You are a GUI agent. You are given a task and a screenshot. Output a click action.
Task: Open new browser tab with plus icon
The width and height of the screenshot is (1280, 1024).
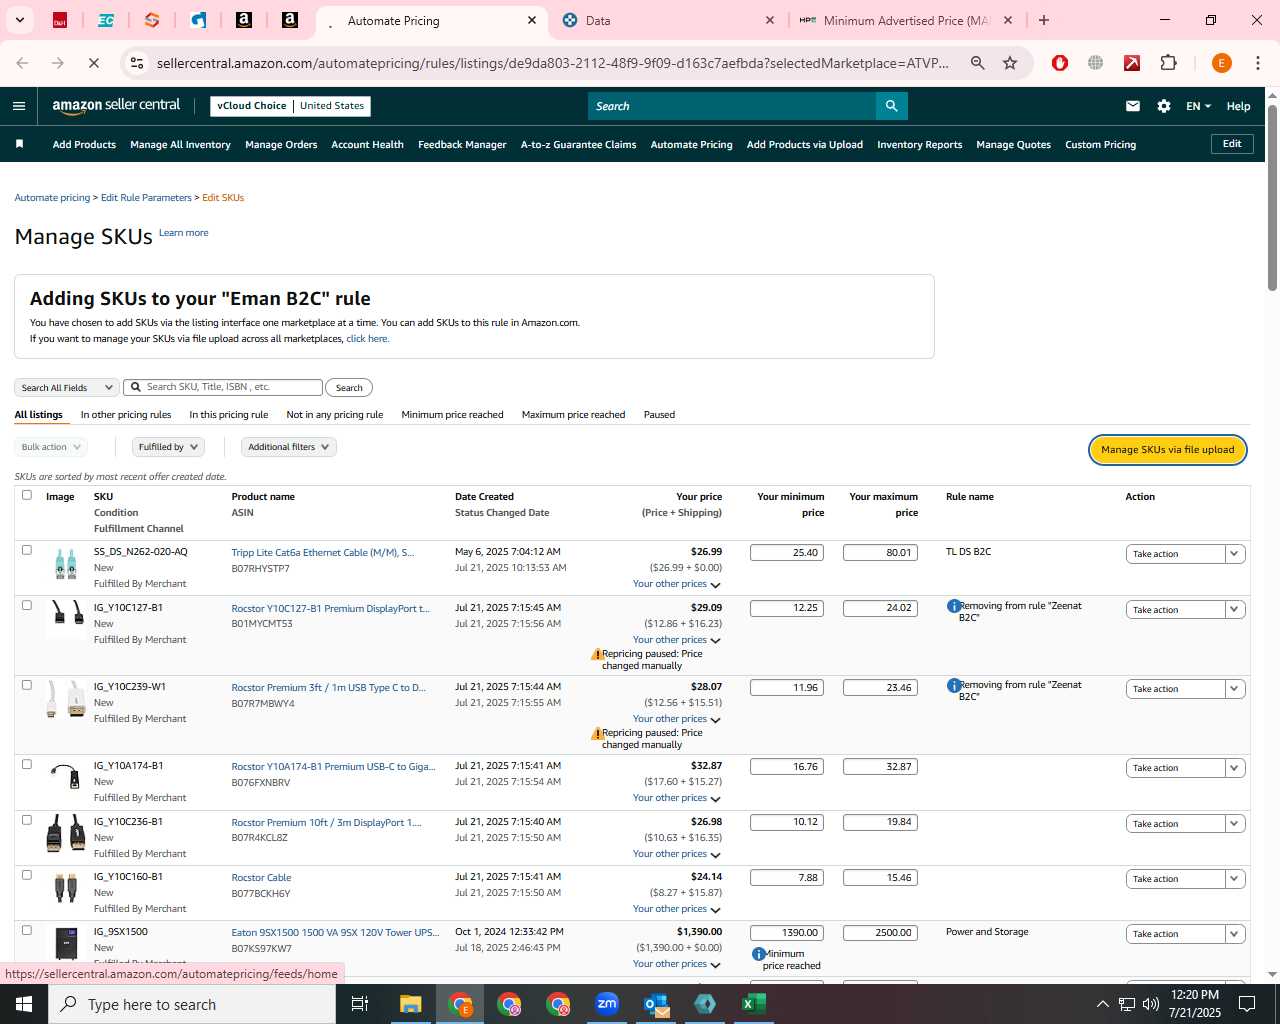(1044, 20)
